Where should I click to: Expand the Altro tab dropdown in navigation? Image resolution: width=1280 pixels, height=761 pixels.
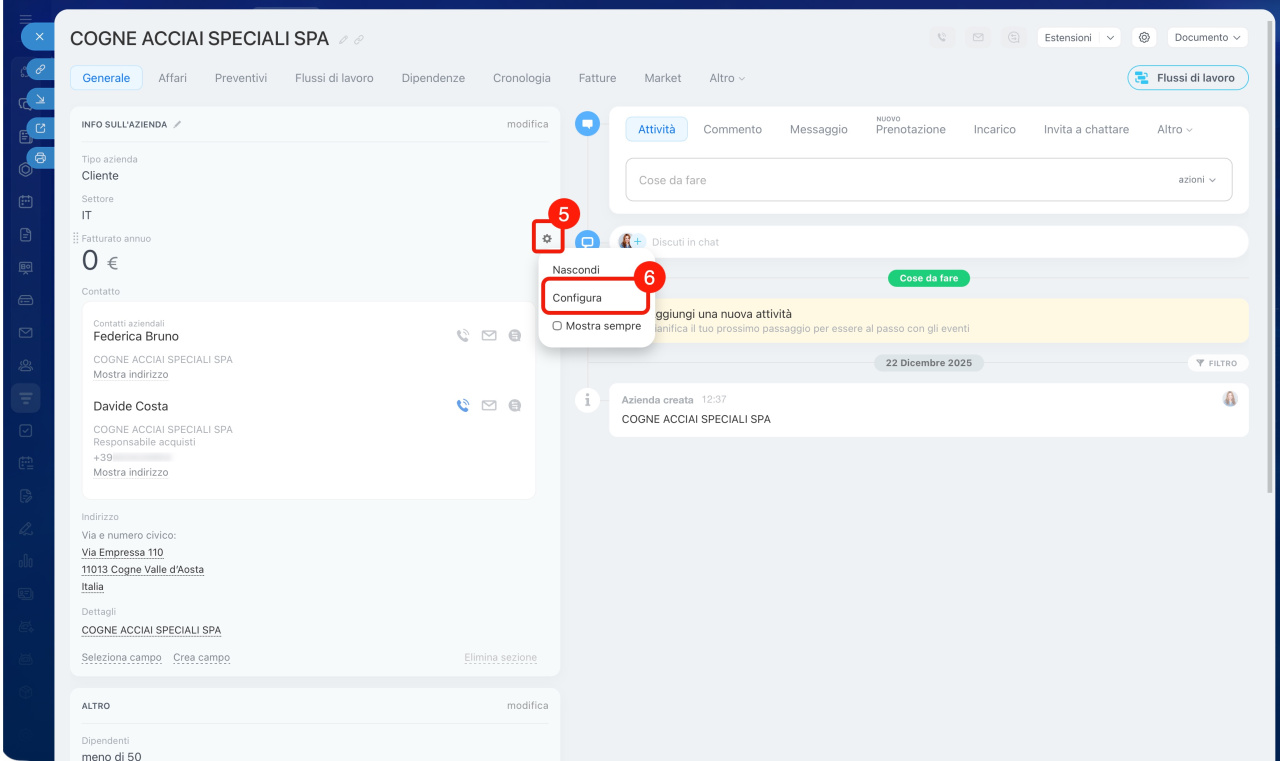(x=727, y=78)
